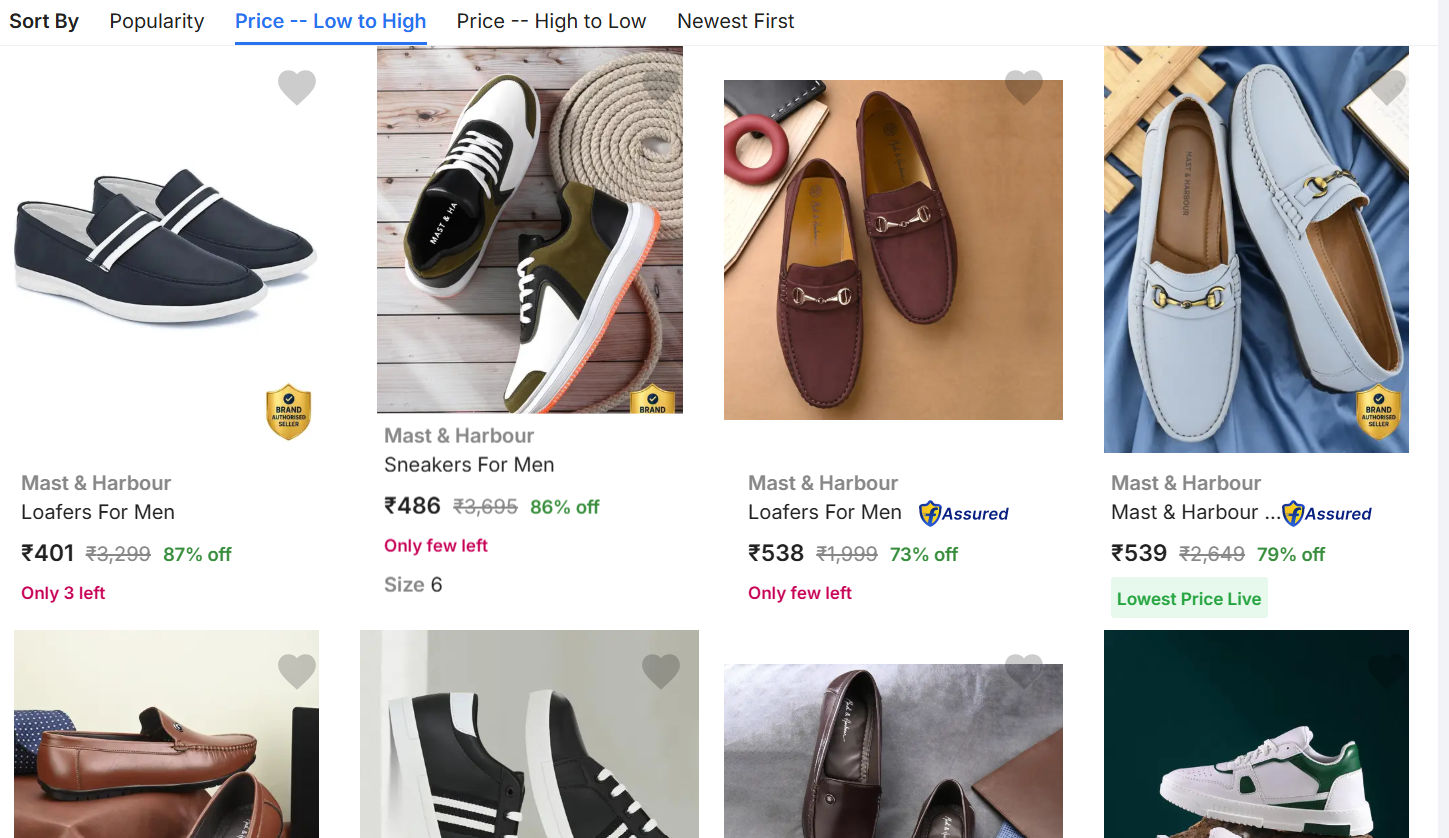
Task: Brand Authorised Seller badge on ₹539 loafers
Action: [x=1378, y=412]
